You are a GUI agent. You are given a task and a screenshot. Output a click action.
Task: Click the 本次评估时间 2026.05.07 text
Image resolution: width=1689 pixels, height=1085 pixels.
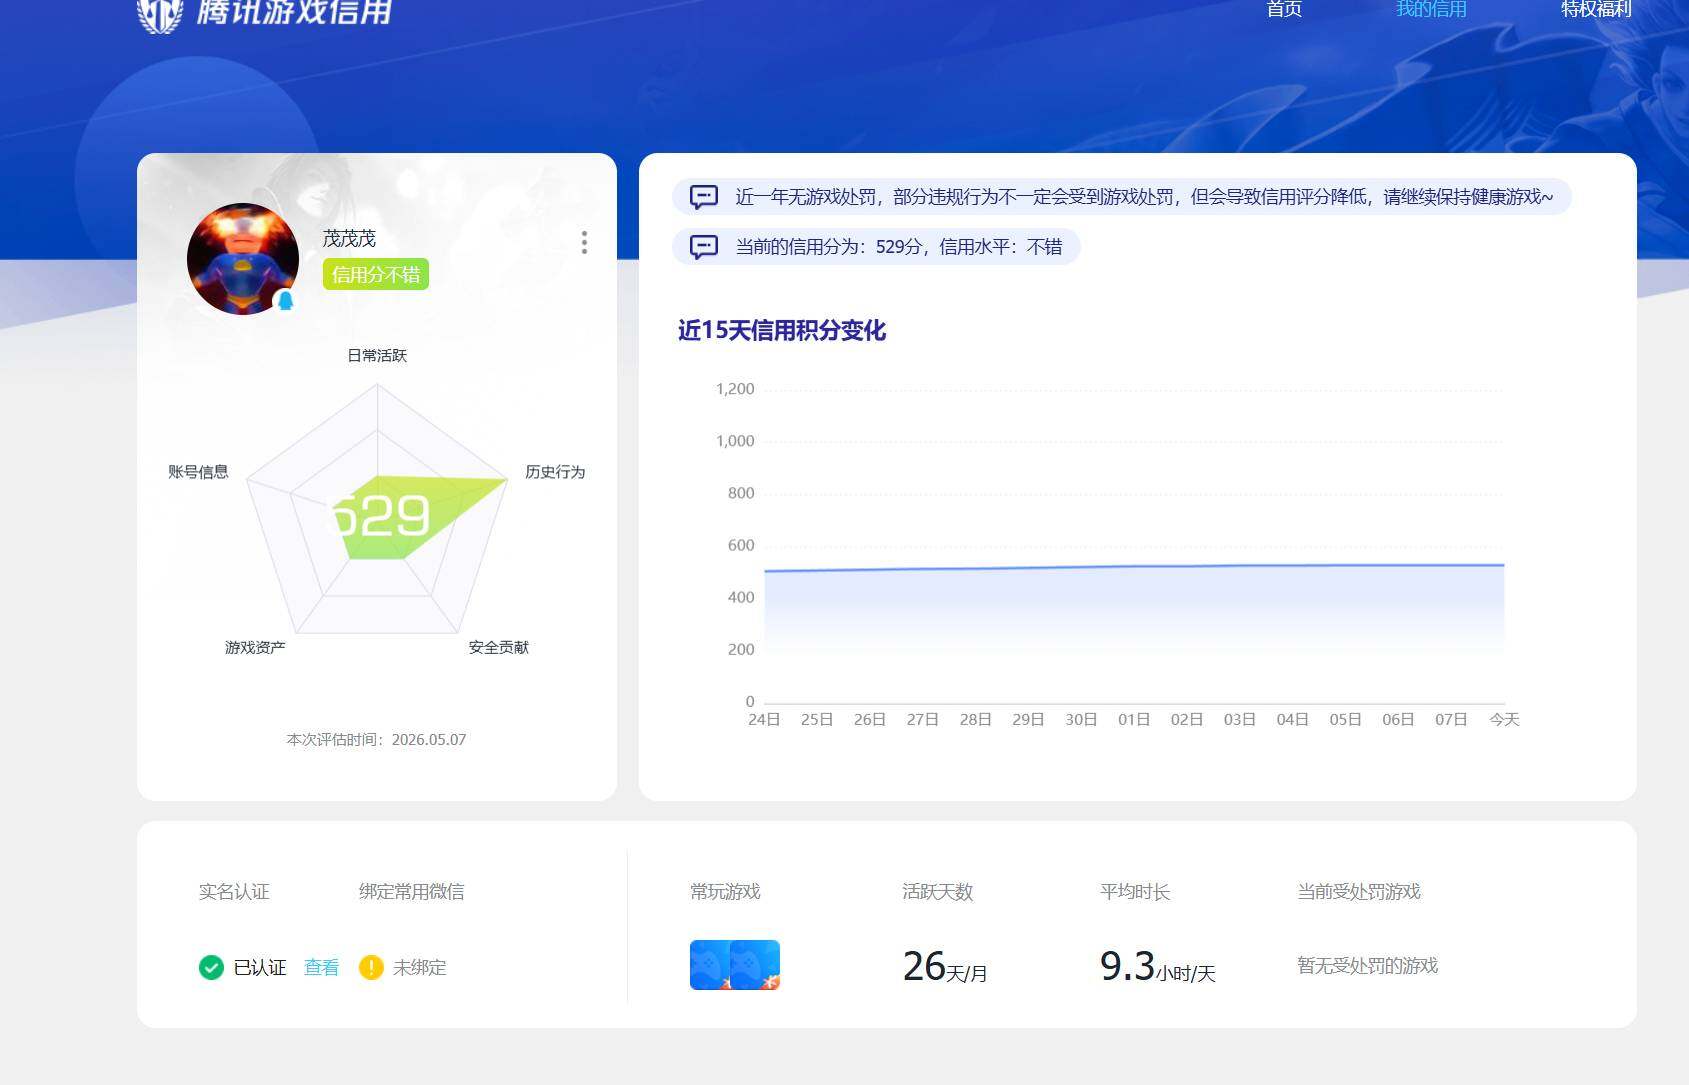(x=377, y=739)
